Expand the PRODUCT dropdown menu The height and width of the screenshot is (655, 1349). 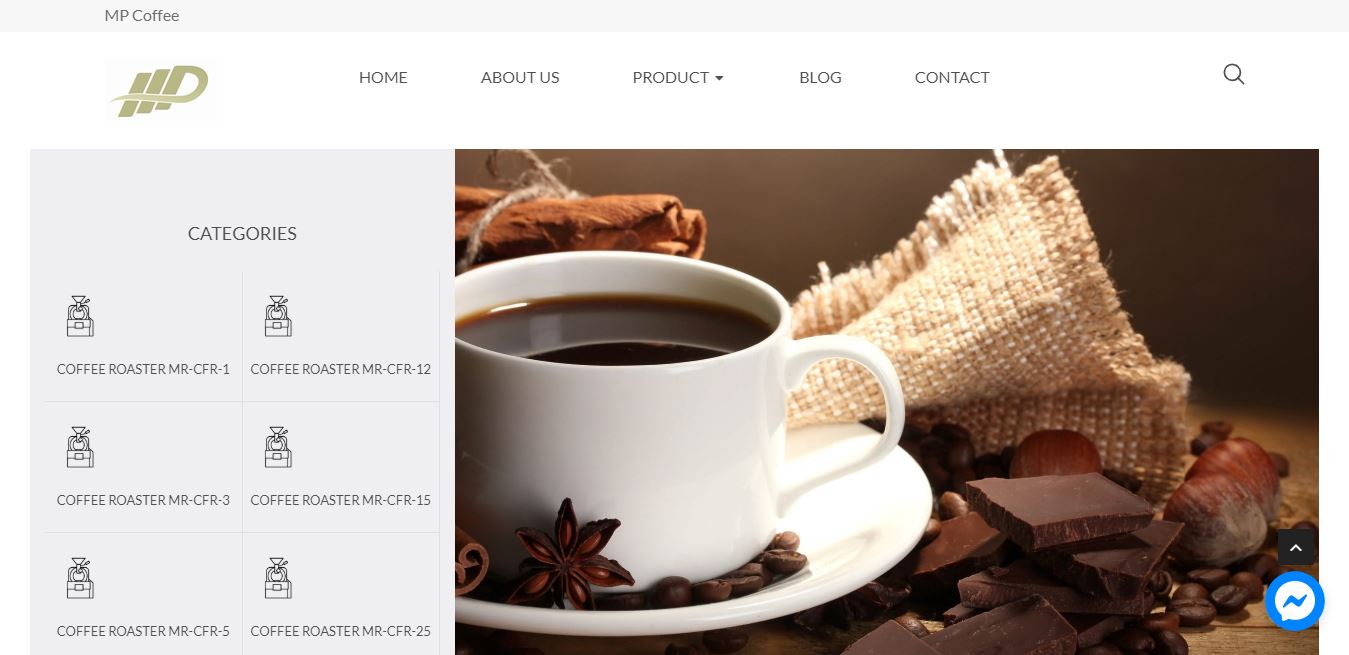pos(678,77)
